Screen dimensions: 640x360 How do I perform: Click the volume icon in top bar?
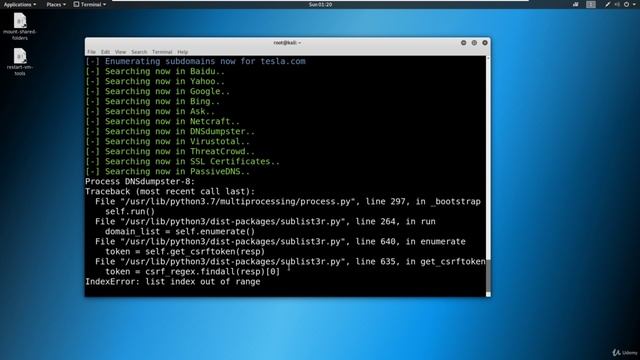tap(617, 4)
